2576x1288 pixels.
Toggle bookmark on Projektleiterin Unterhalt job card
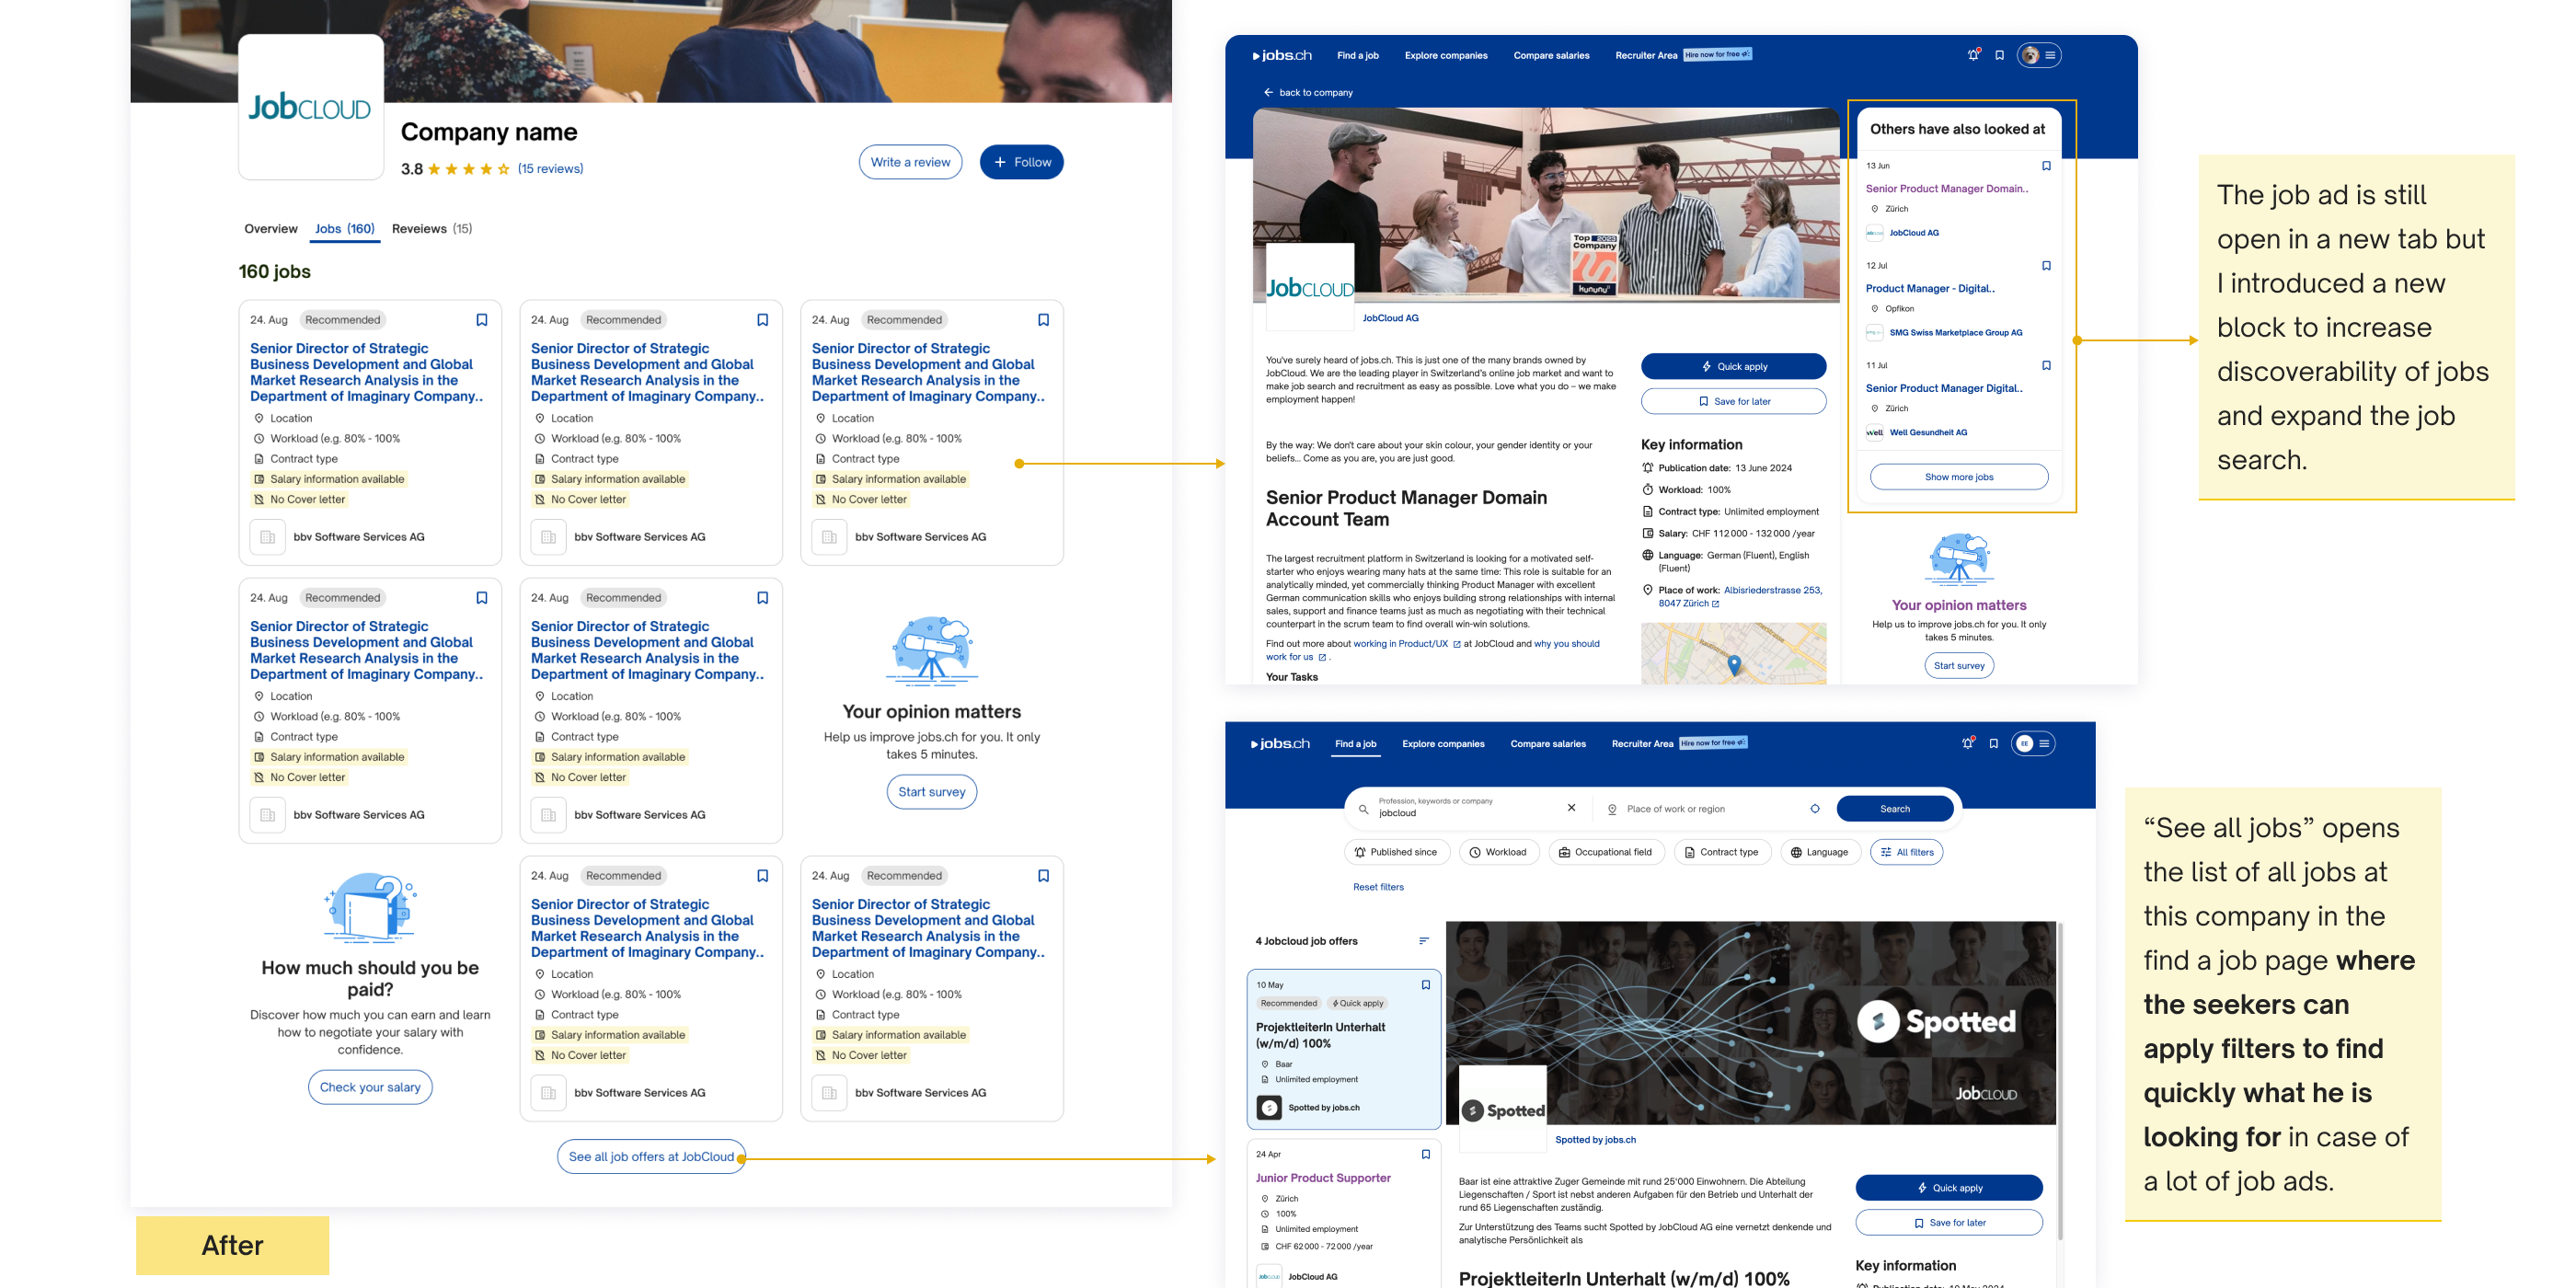click(1425, 985)
